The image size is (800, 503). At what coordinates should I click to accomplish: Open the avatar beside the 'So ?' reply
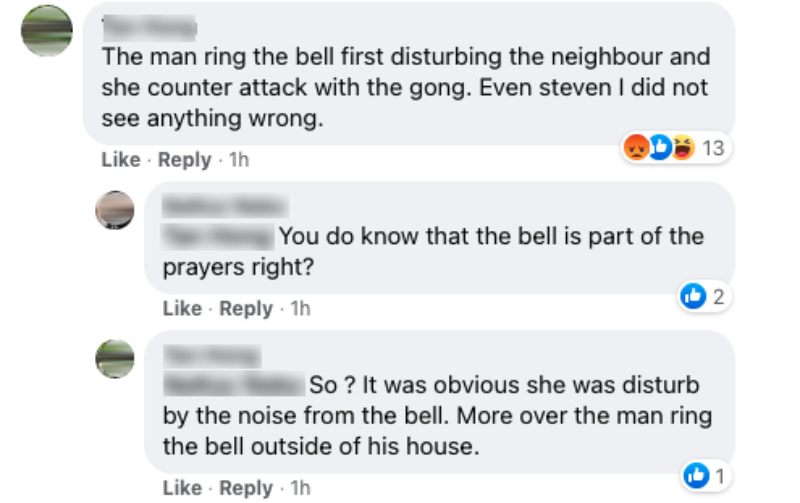[x=114, y=358]
